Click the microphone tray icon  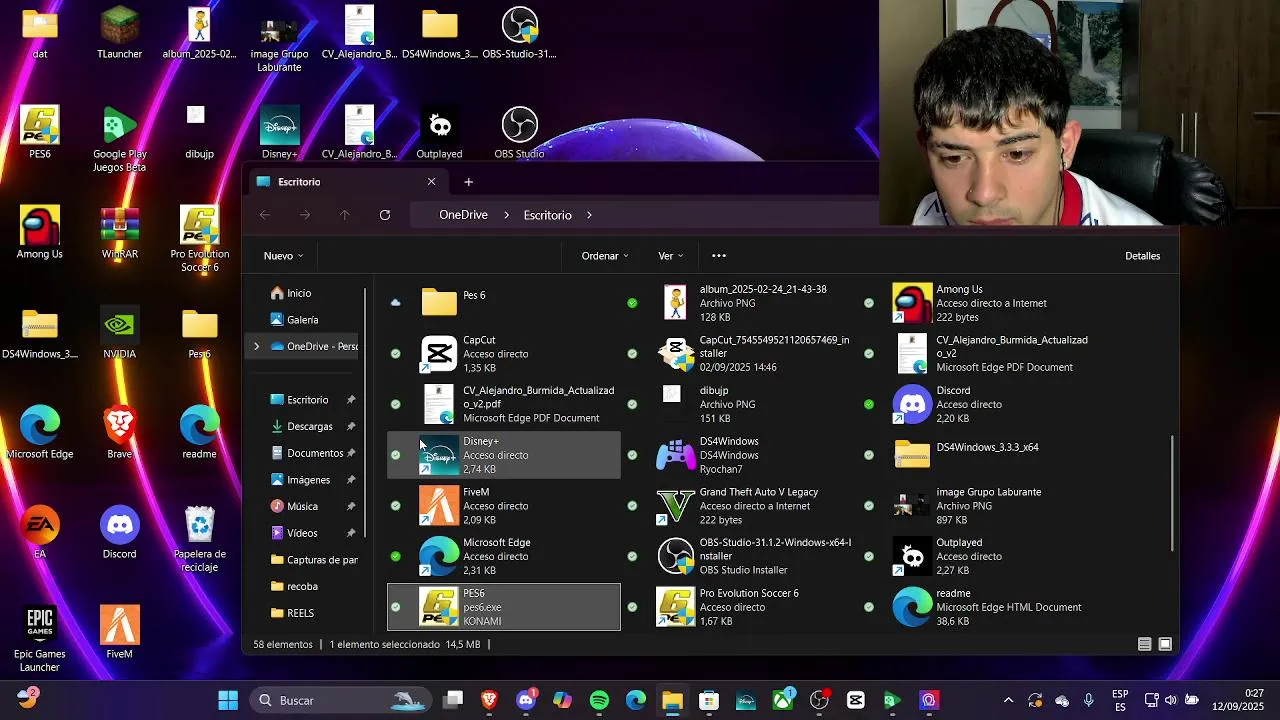click(1088, 700)
